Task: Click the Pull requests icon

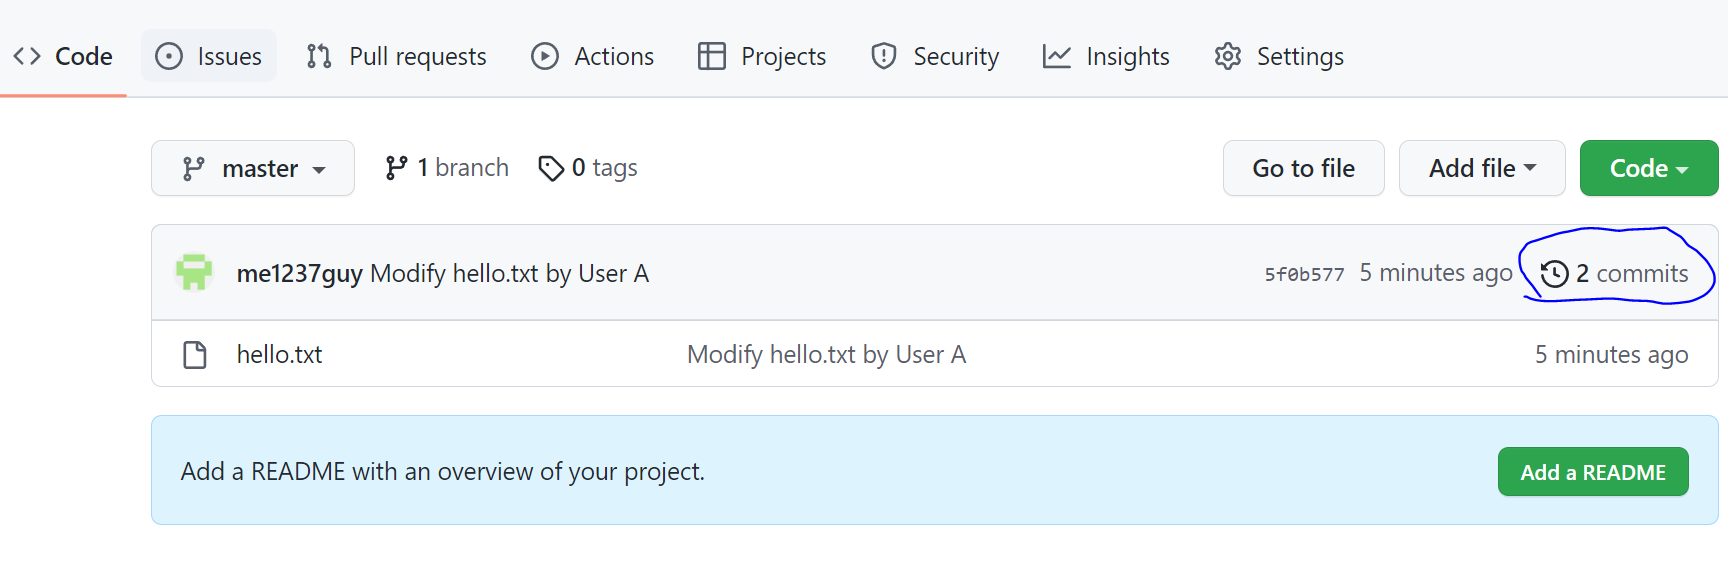Action: (x=319, y=56)
